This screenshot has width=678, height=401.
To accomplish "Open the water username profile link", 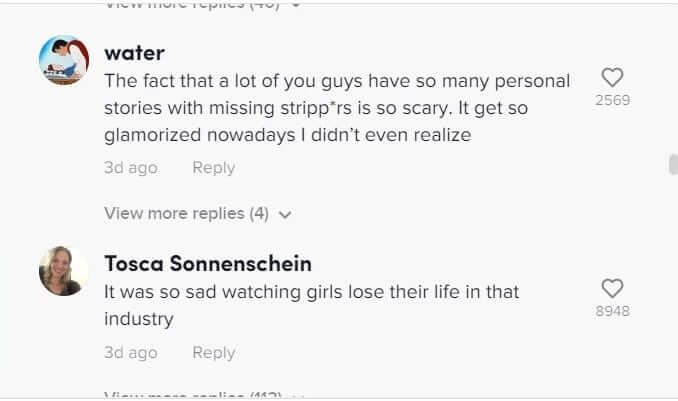I will tap(134, 53).
